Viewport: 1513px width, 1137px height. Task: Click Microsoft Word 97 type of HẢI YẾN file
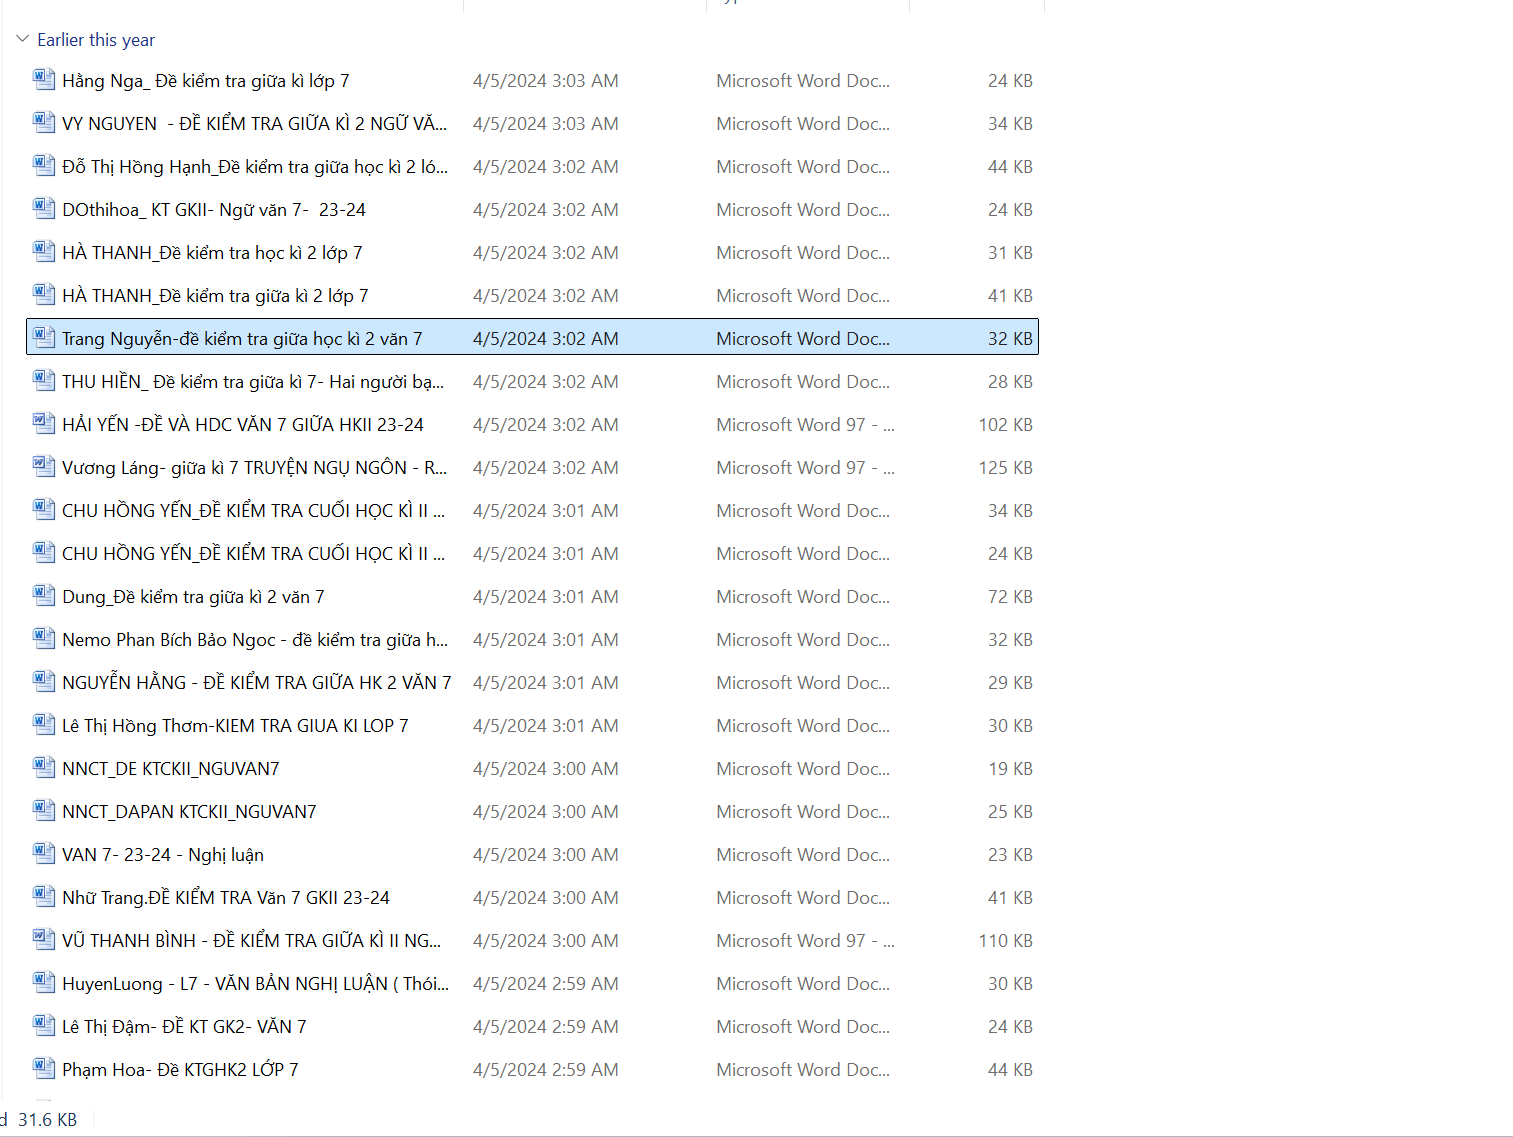tap(805, 425)
